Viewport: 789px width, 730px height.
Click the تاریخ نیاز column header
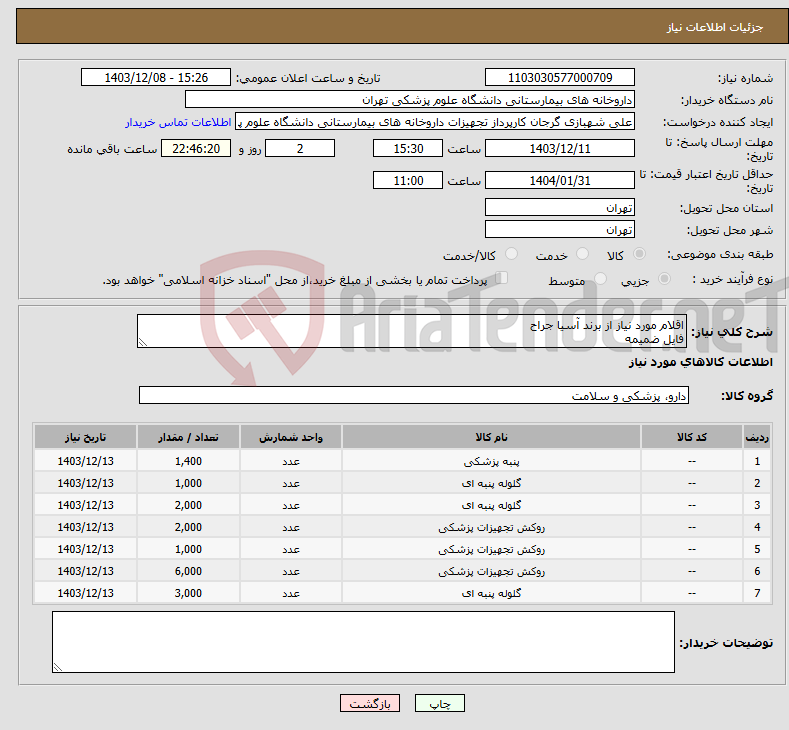pos(86,437)
